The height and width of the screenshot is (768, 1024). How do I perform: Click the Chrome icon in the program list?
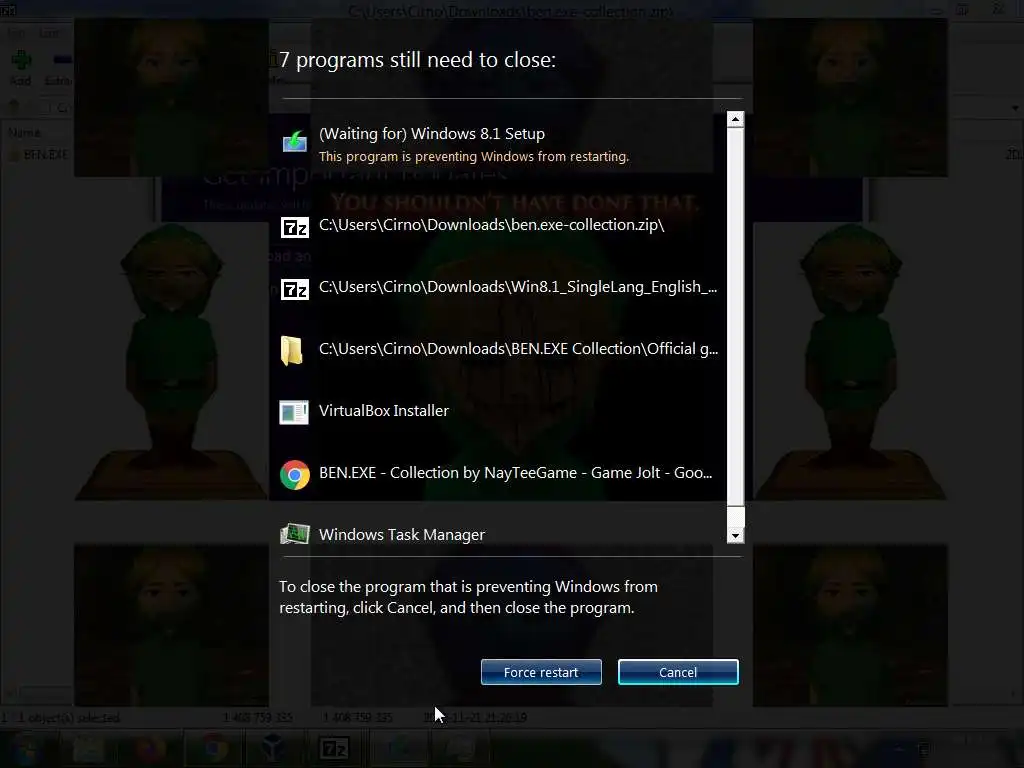point(295,475)
